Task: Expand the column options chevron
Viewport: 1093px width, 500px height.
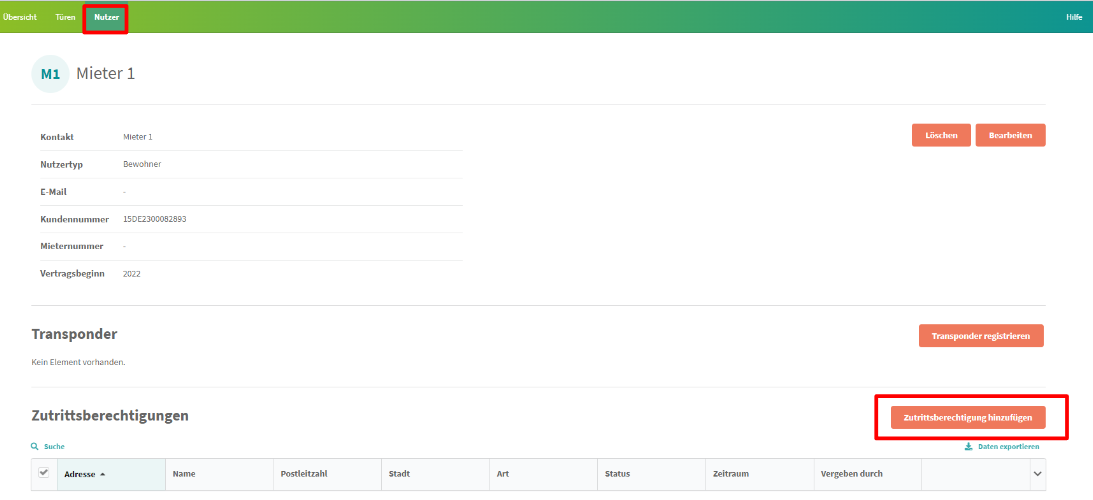Action: (x=1037, y=474)
